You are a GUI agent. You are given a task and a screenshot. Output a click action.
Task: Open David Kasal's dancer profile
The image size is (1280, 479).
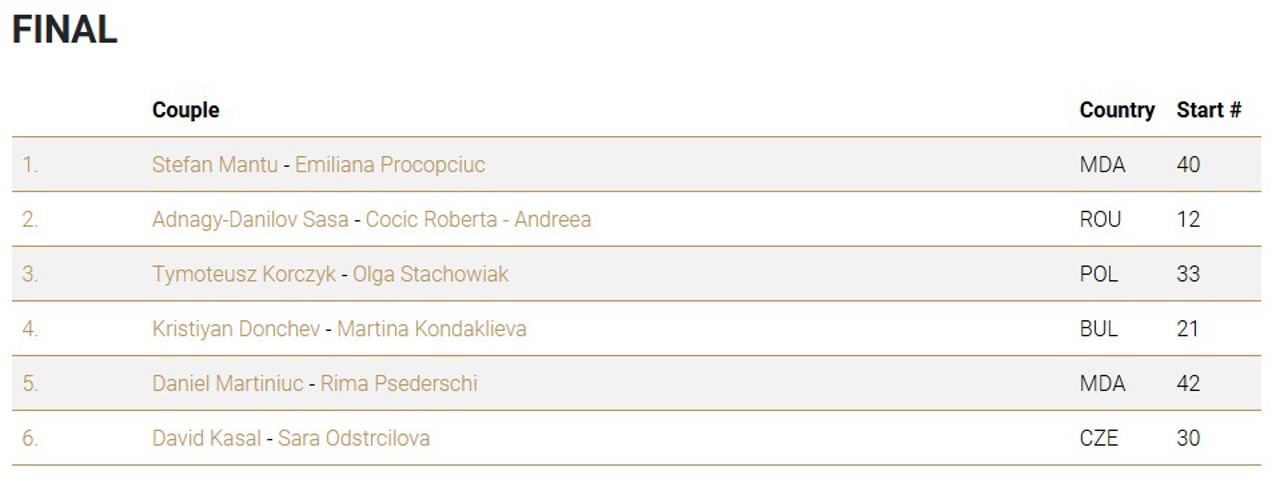click(206, 438)
